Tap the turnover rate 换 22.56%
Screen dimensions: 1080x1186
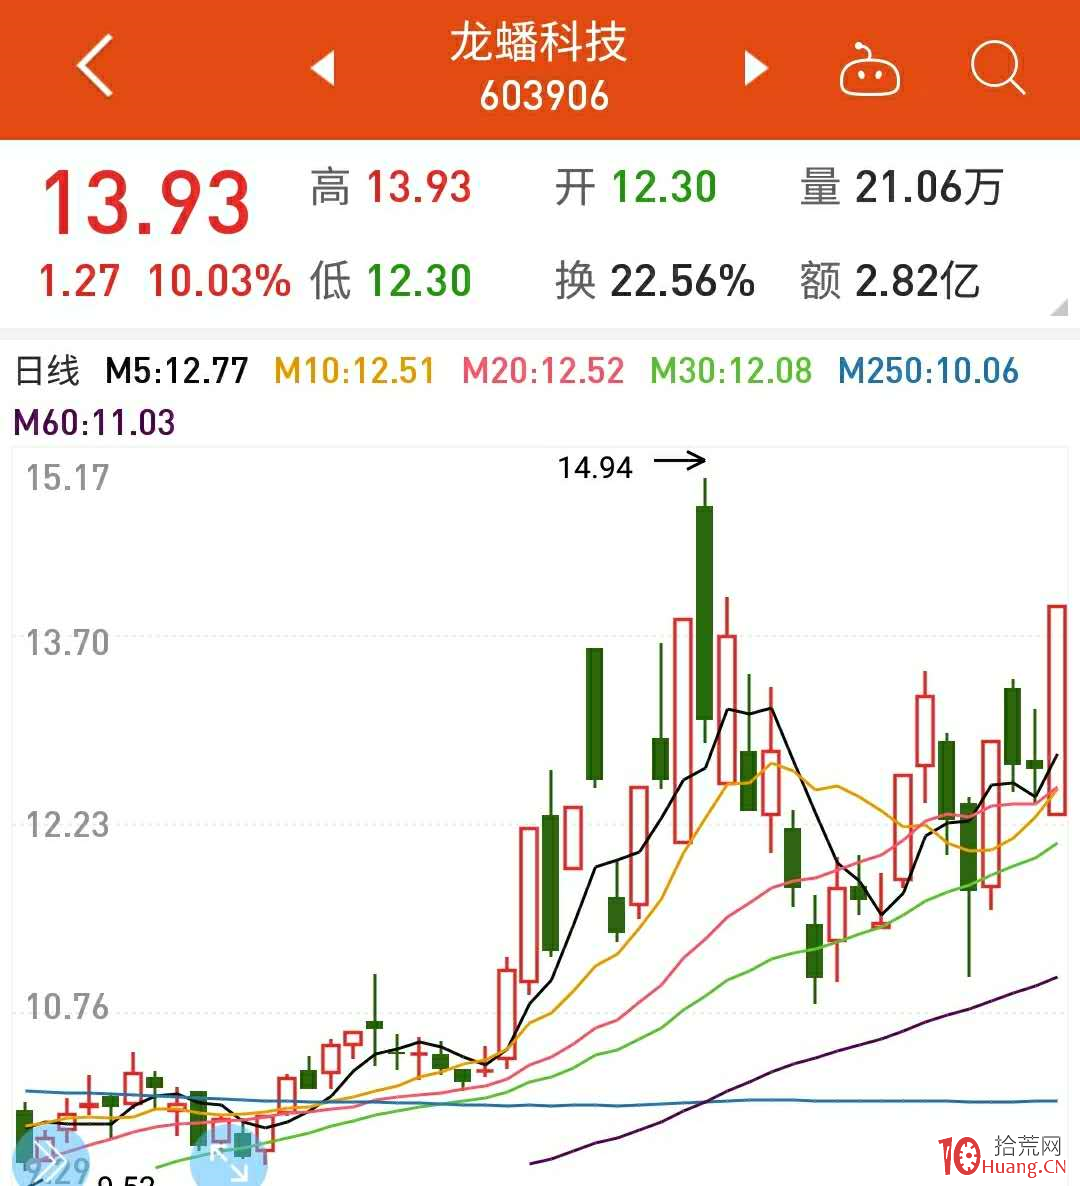[655, 281]
